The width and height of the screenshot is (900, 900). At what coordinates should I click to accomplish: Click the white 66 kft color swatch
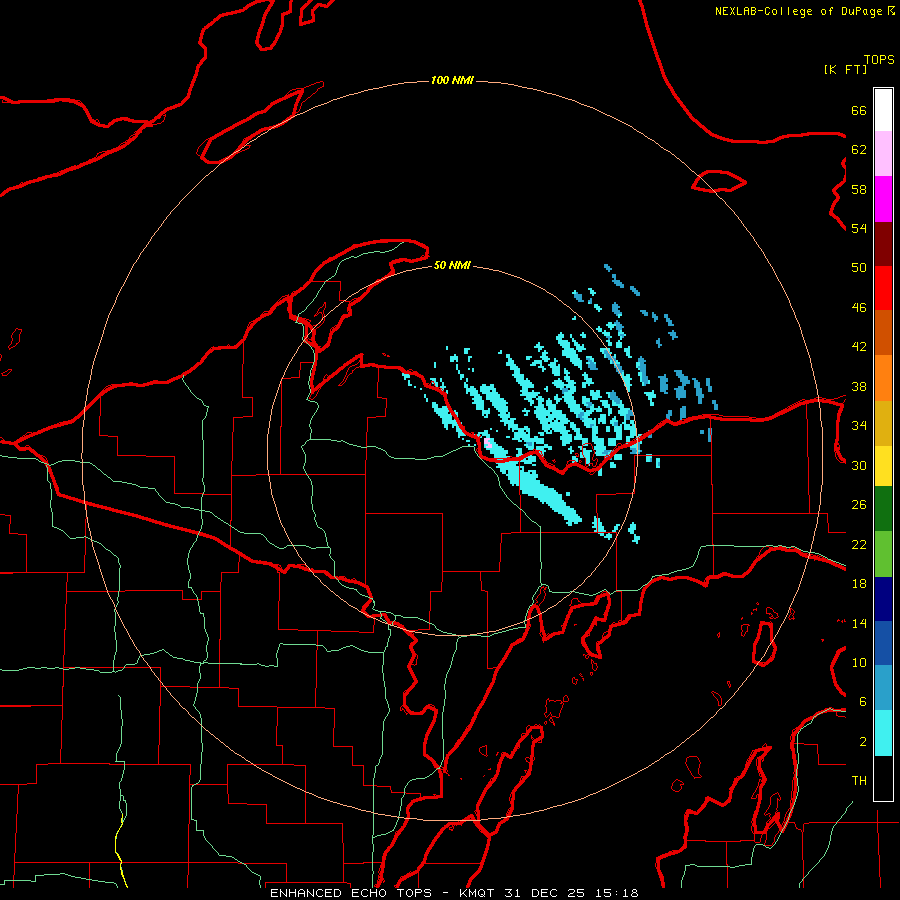coord(883,110)
